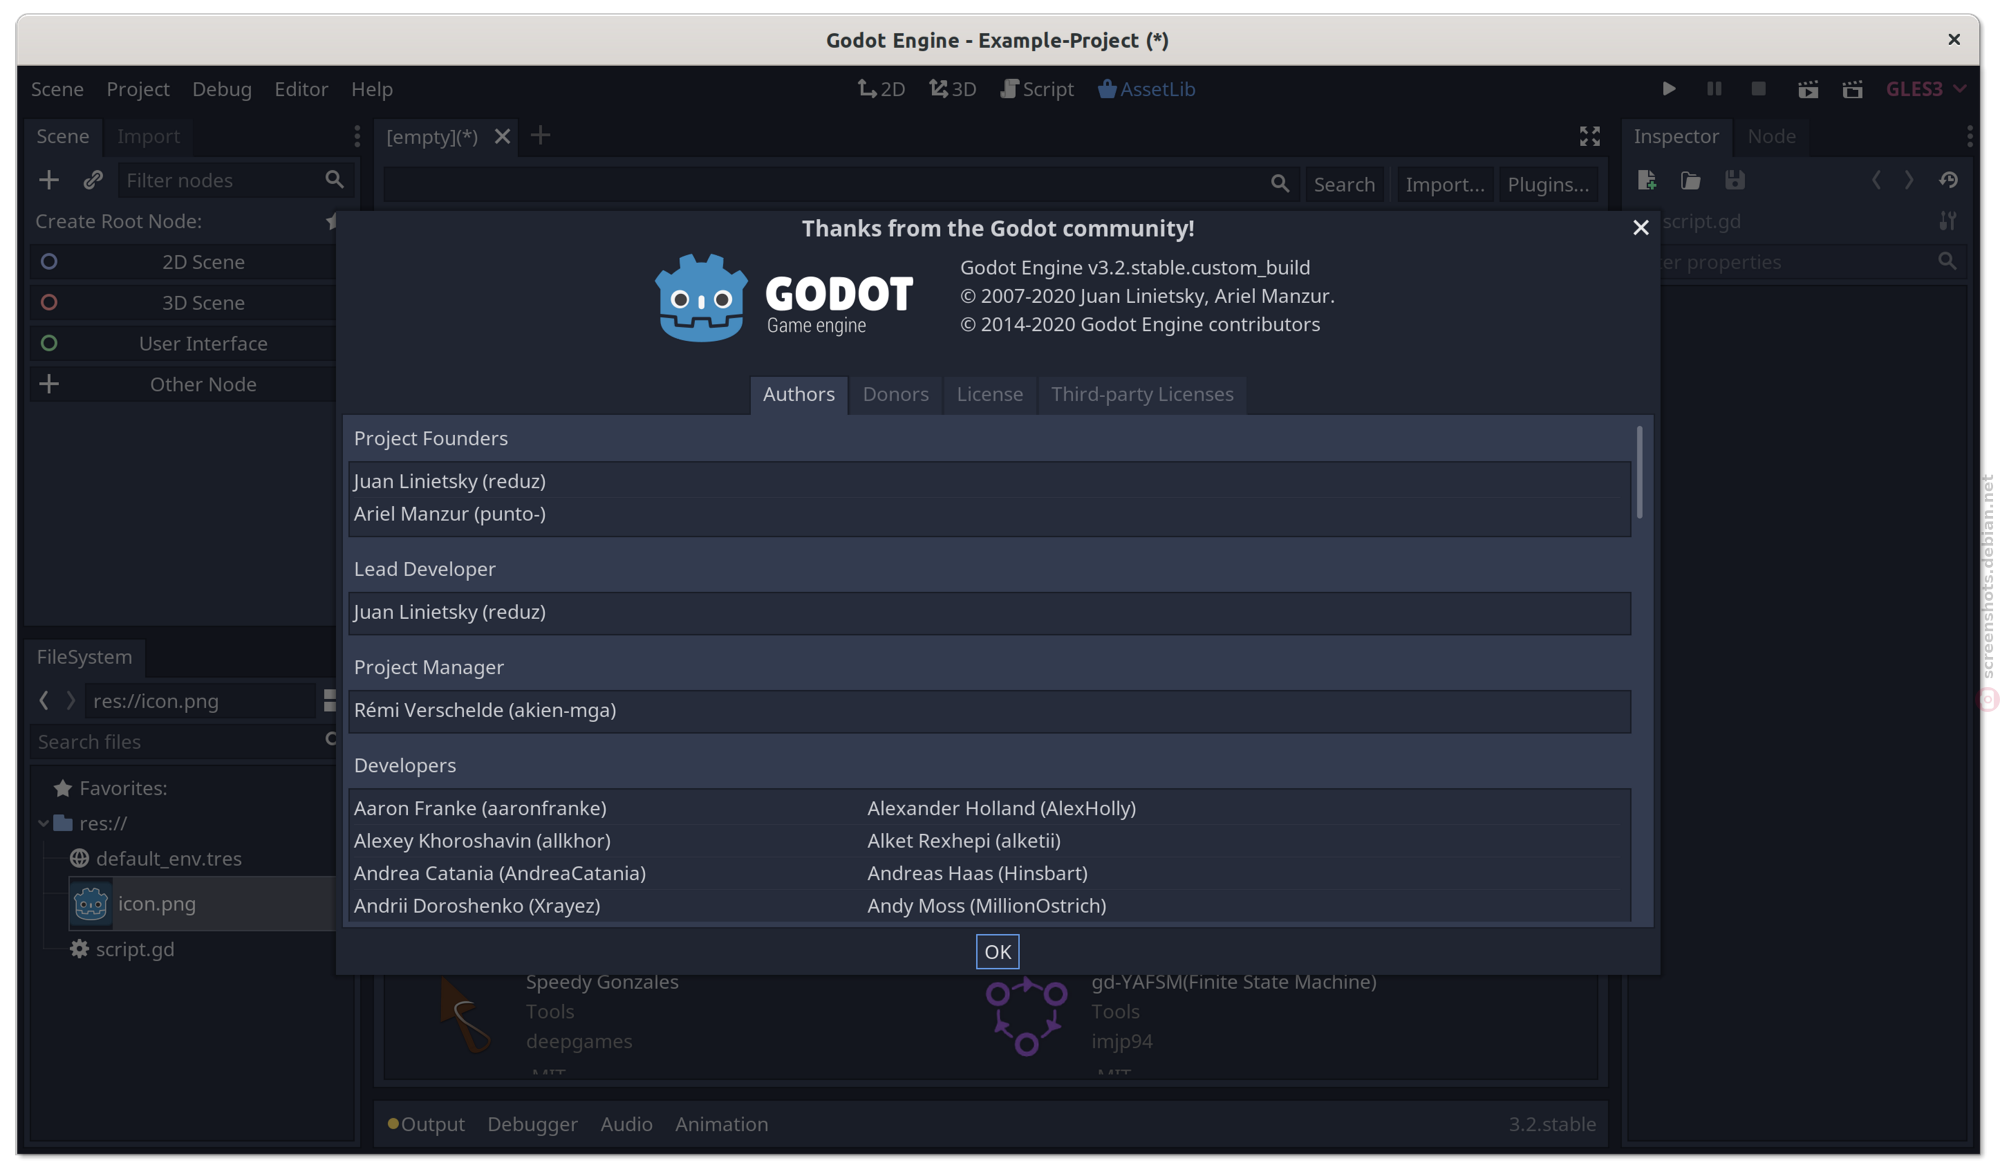The height and width of the screenshot is (1174, 2000).
Task: Open the Help menu
Action: click(372, 89)
